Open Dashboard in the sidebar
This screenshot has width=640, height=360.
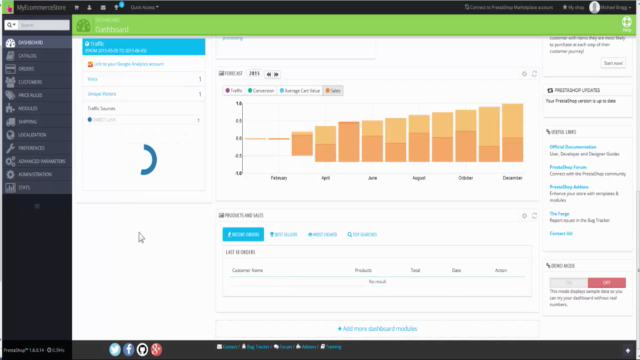(x=37, y=42)
